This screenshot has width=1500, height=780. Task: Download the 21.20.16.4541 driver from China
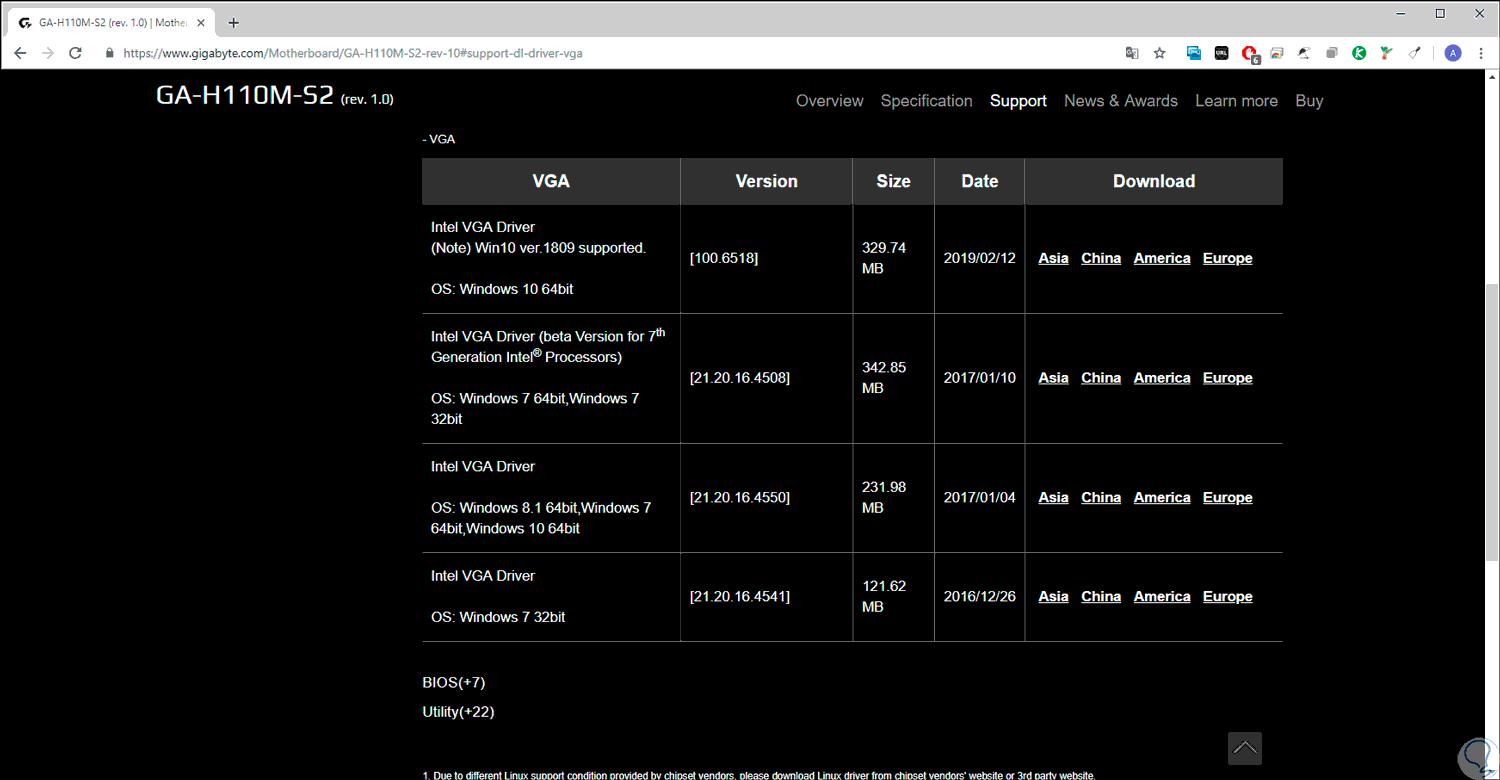(1101, 596)
